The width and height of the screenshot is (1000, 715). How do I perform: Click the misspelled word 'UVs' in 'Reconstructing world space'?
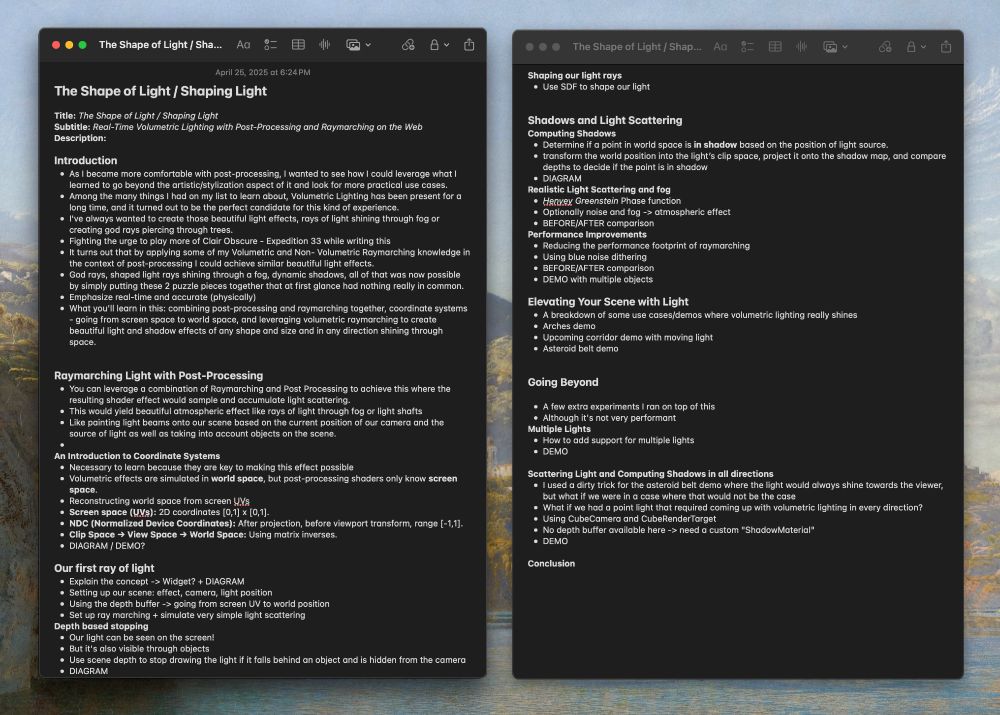click(242, 501)
